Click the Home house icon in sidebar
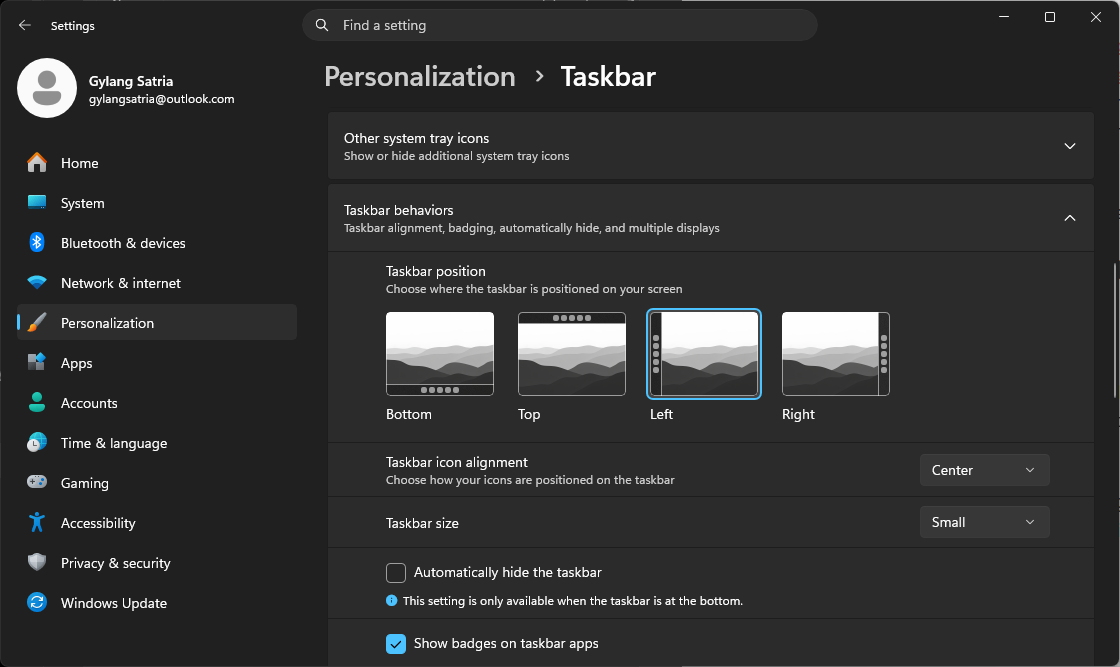The image size is (1120, 667). 36,163
